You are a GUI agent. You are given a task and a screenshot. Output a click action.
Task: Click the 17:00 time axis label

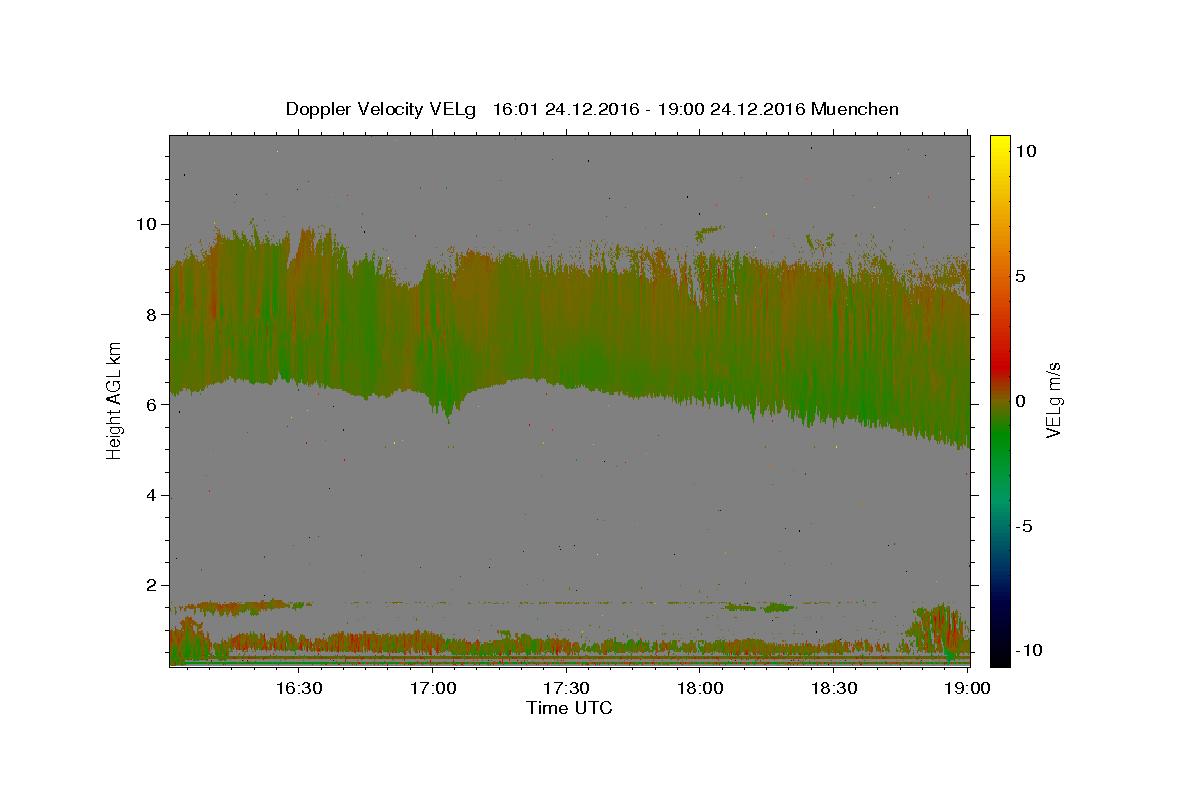pyautogui.click(x=432, y=688)
